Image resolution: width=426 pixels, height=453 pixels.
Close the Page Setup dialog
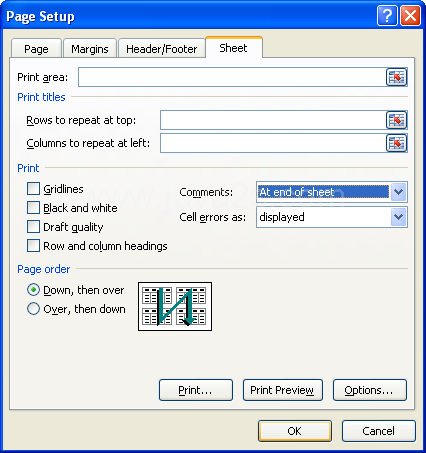coord(410,16)
